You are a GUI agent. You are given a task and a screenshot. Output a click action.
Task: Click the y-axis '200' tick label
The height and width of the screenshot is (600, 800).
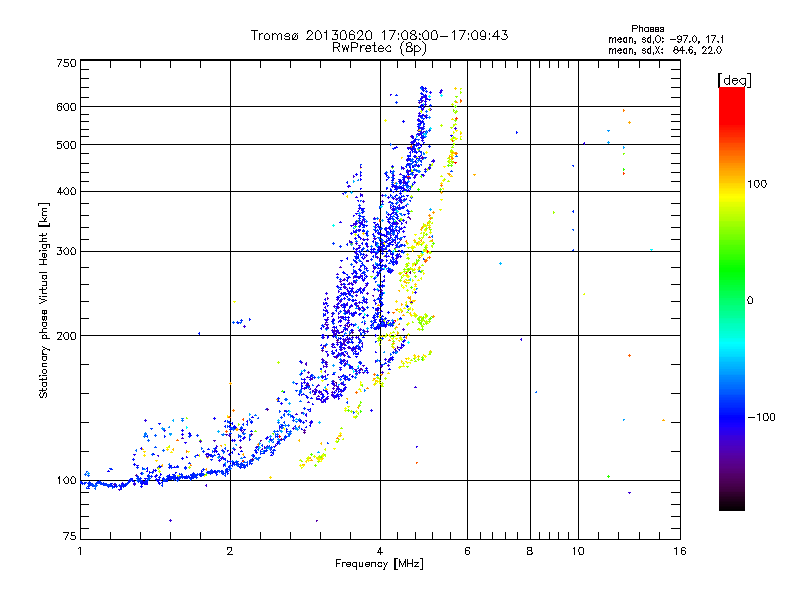pyautogui.click(x=67, y=336)
